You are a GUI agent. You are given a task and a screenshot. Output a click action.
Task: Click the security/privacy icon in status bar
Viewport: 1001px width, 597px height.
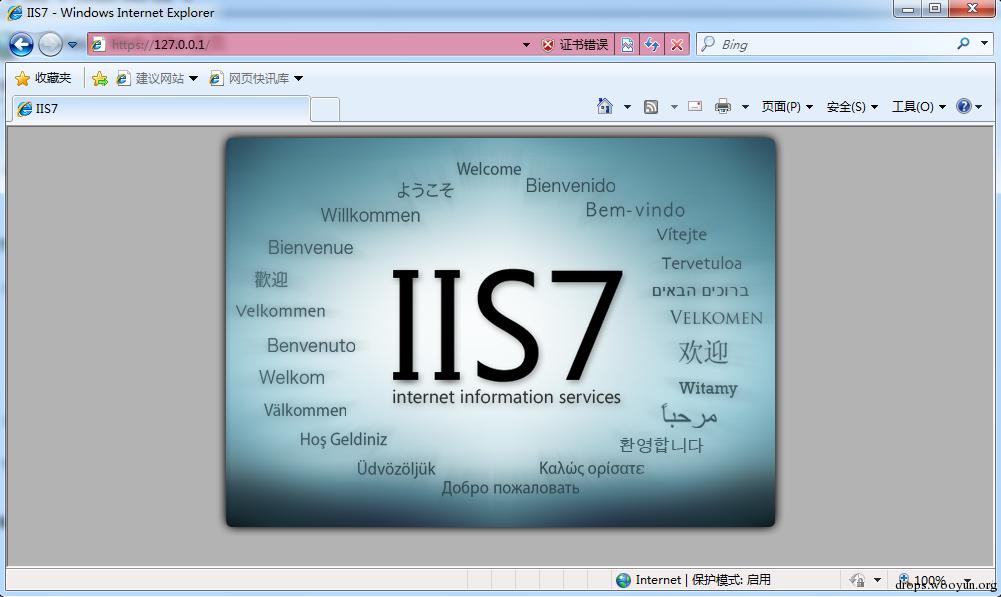coord(857,580)
